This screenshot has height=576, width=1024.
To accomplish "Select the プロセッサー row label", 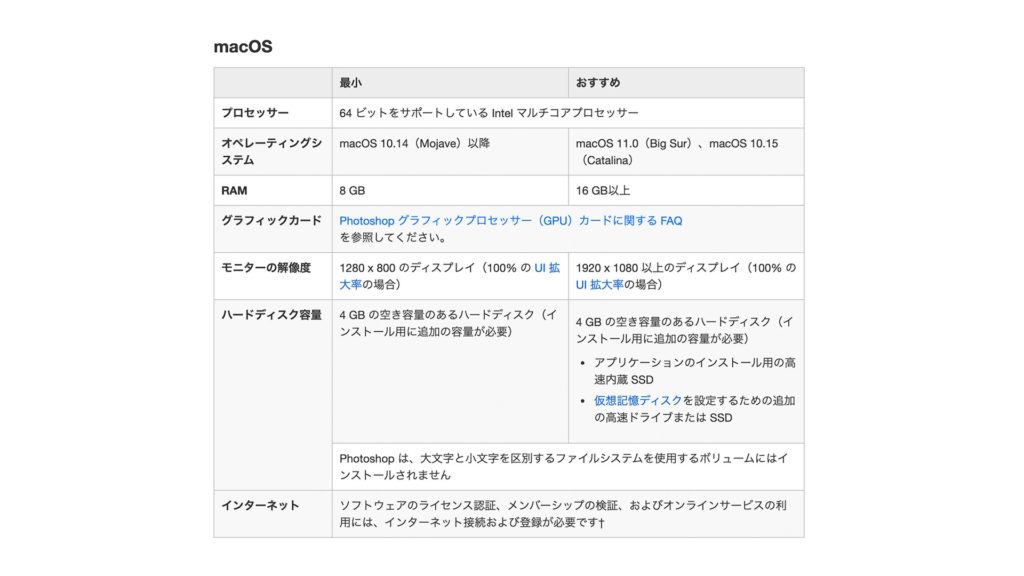I will click(255, 113).
